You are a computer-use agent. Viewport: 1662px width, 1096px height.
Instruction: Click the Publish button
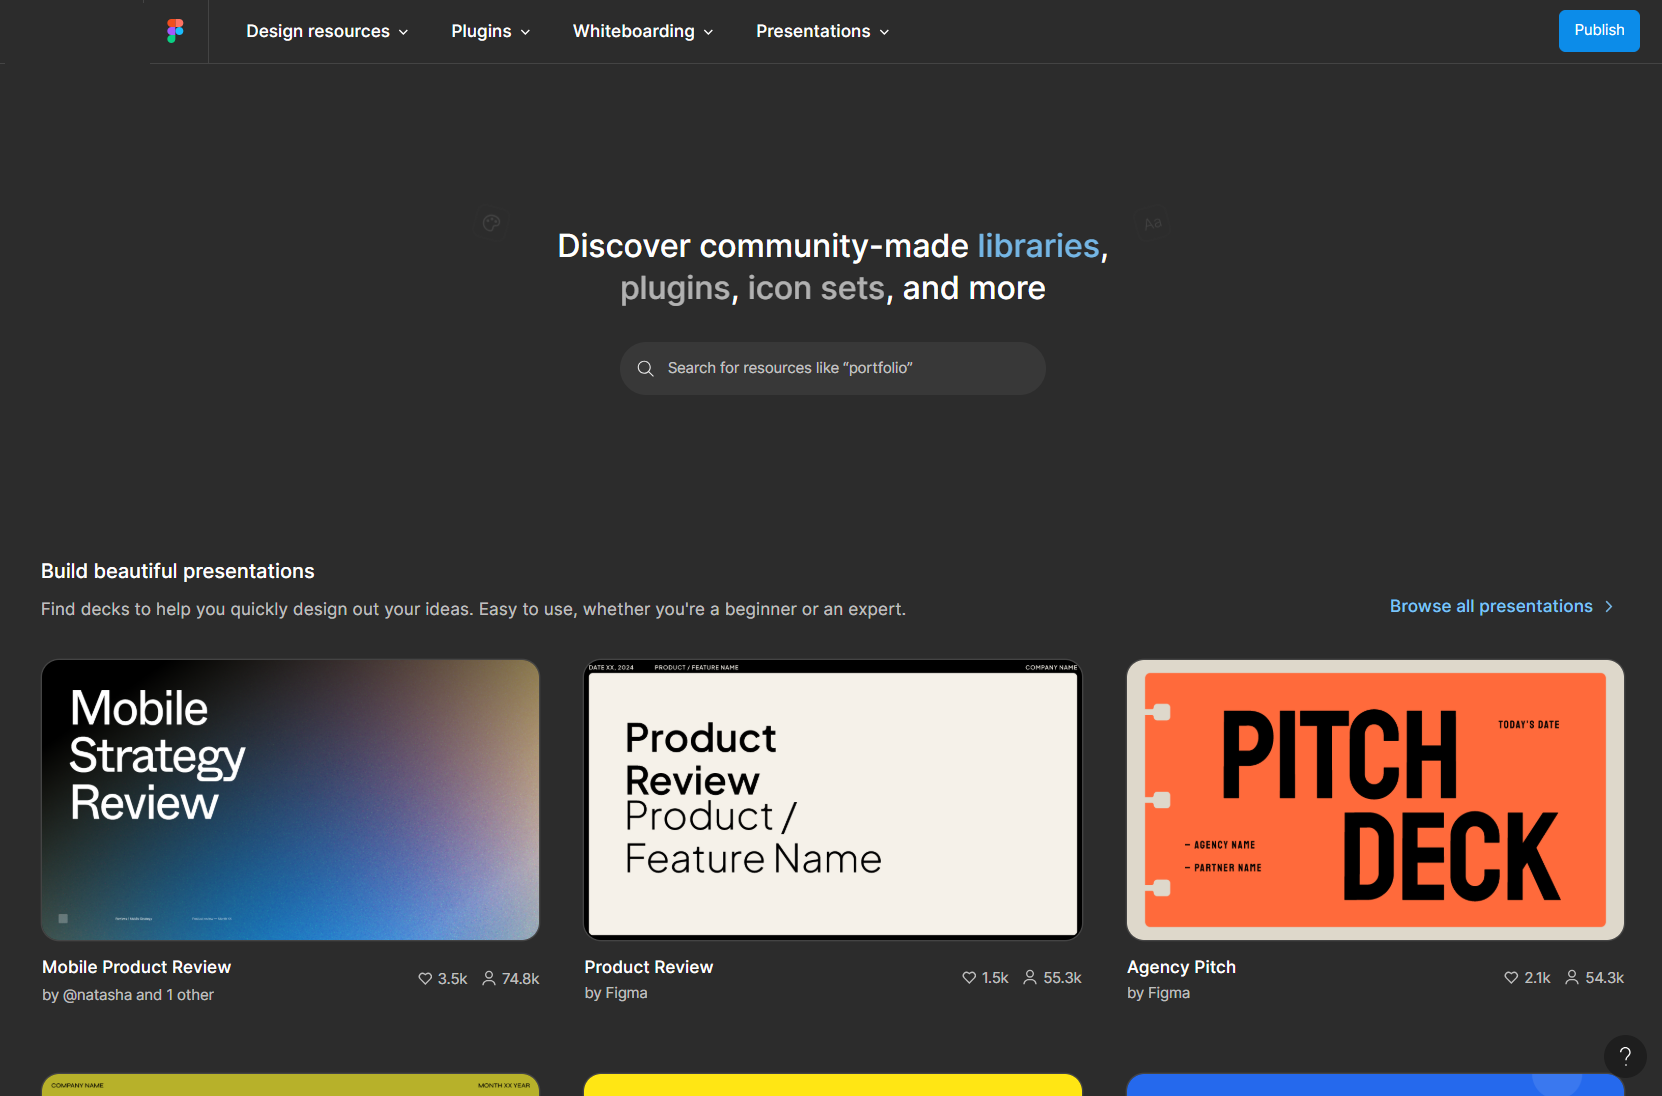click(x=1599, y=31)
